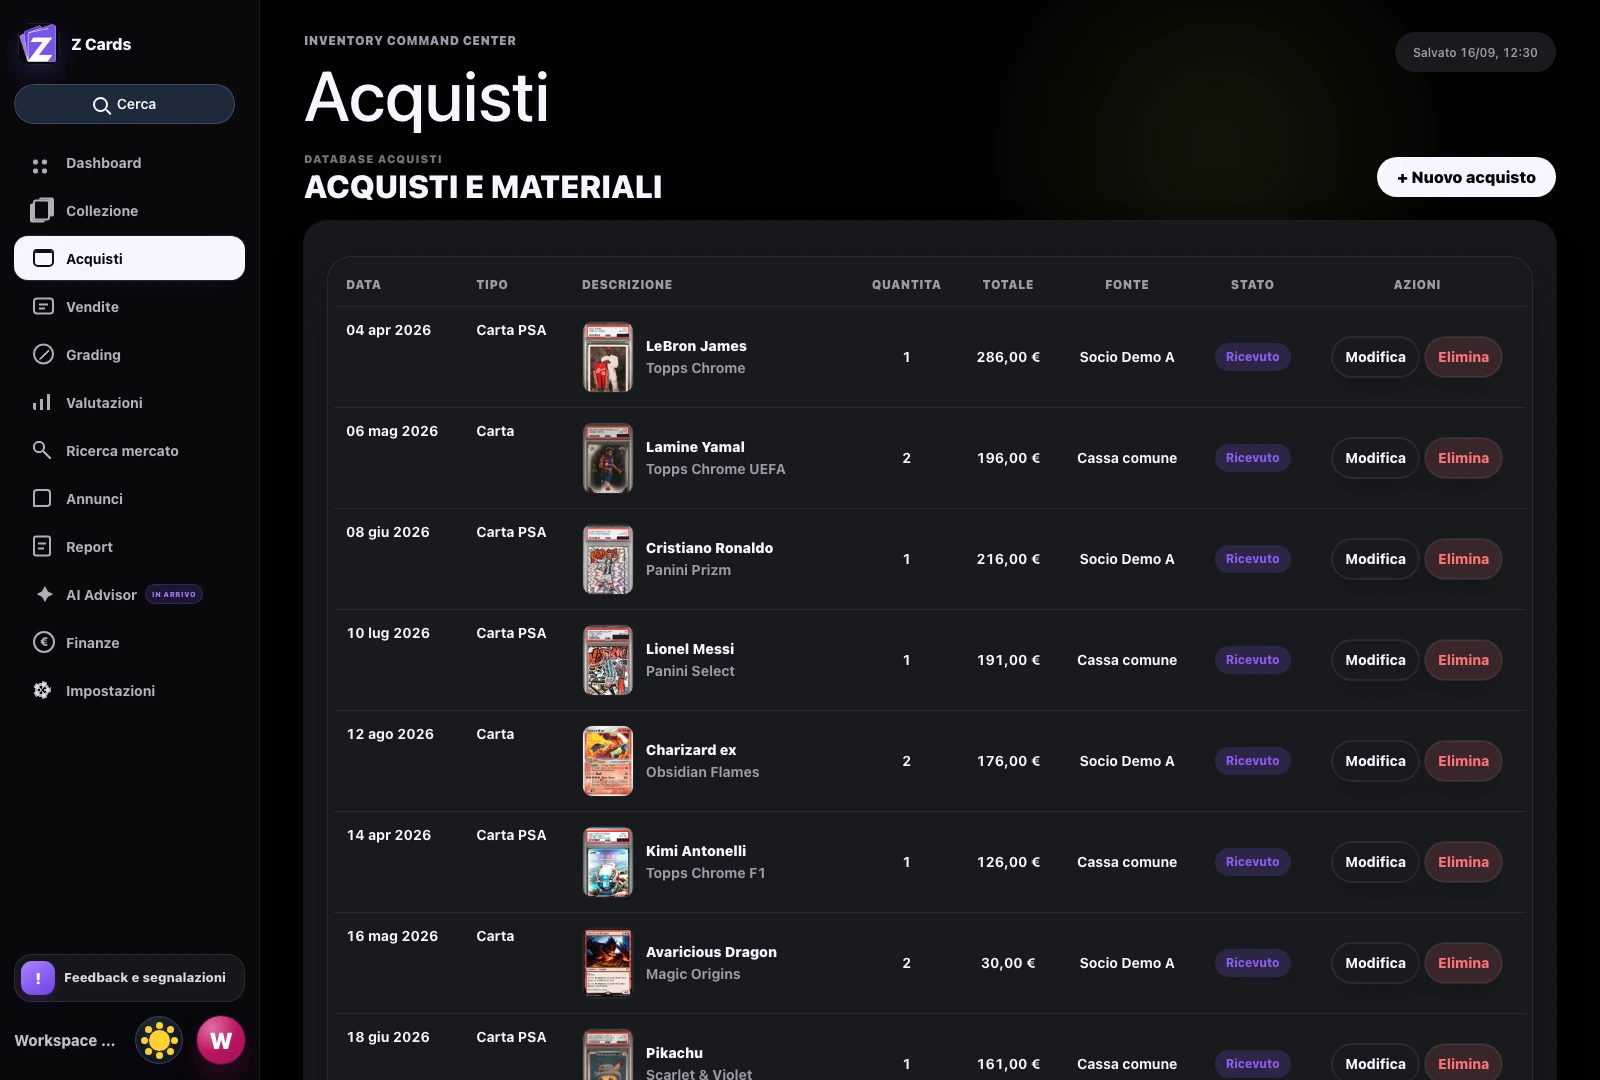The image size is (1600, 1080).
Task: View the Avaricious Dragon card image
Action: (x=608, y=963)
